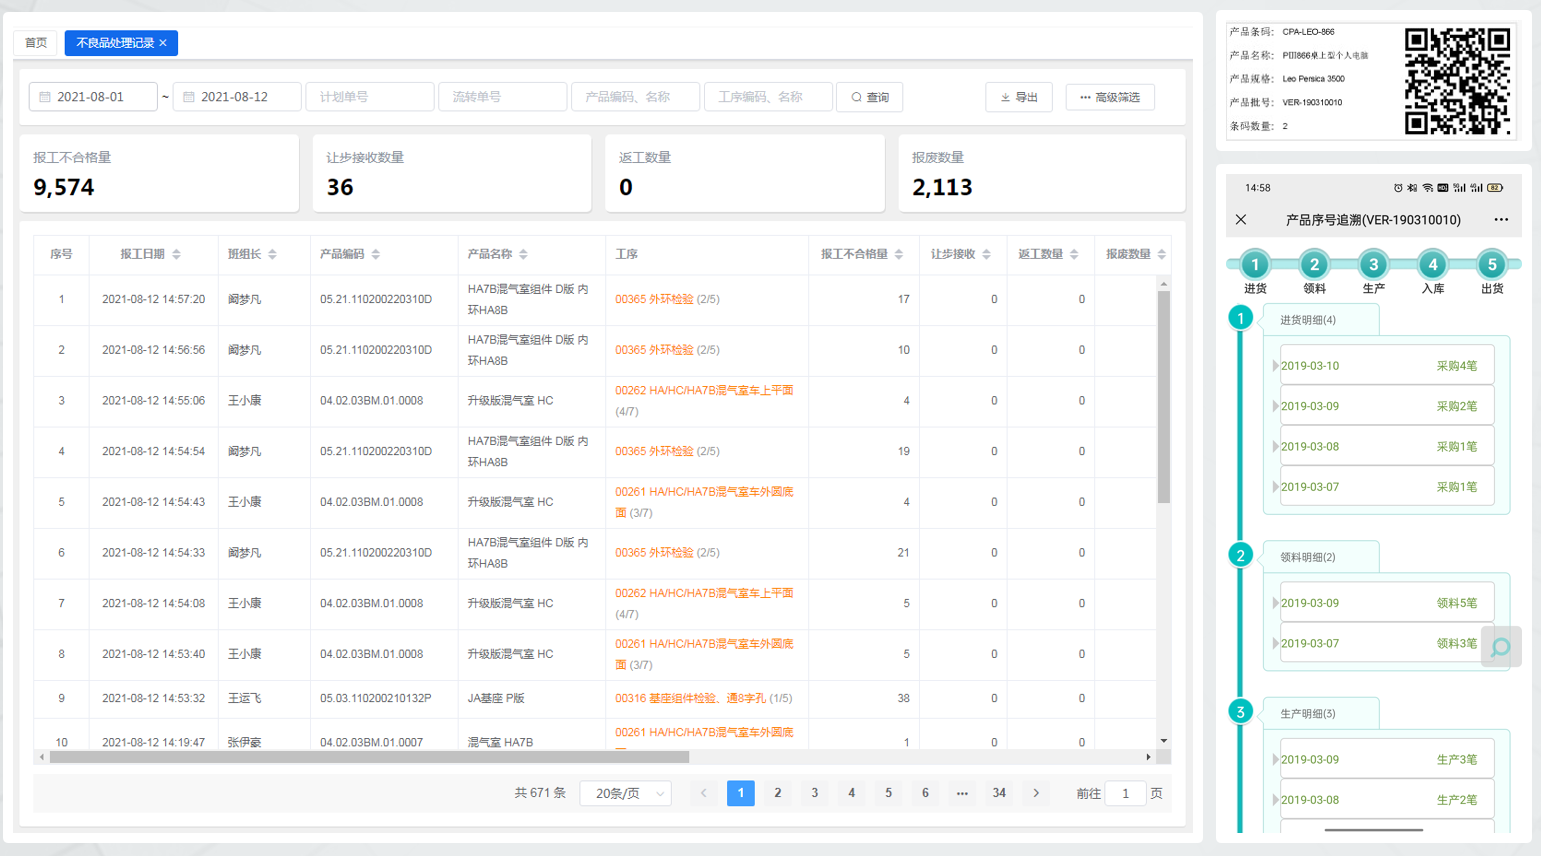Click the 计划单号 input field
Viewport: 1541px width, 856px height.
pos(370,97)
